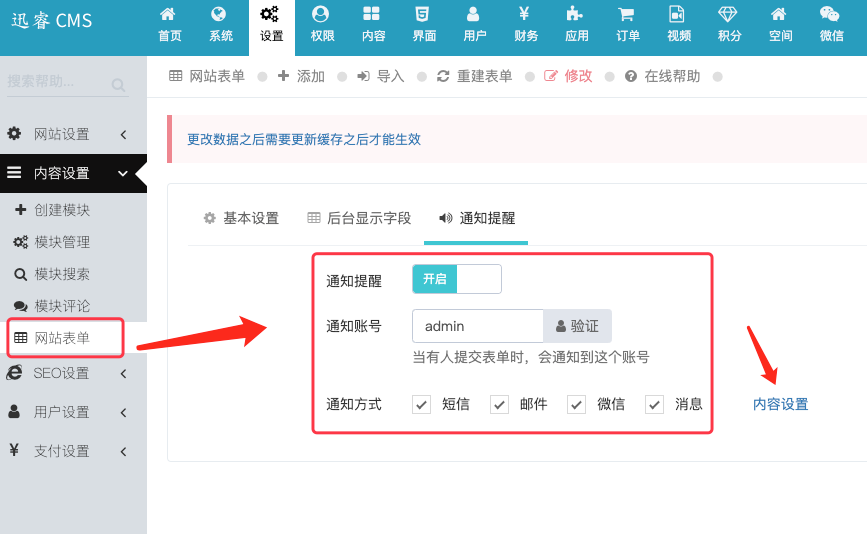Focus the 通知账号 admin input field
867x534 pixels.
[478, 326]
